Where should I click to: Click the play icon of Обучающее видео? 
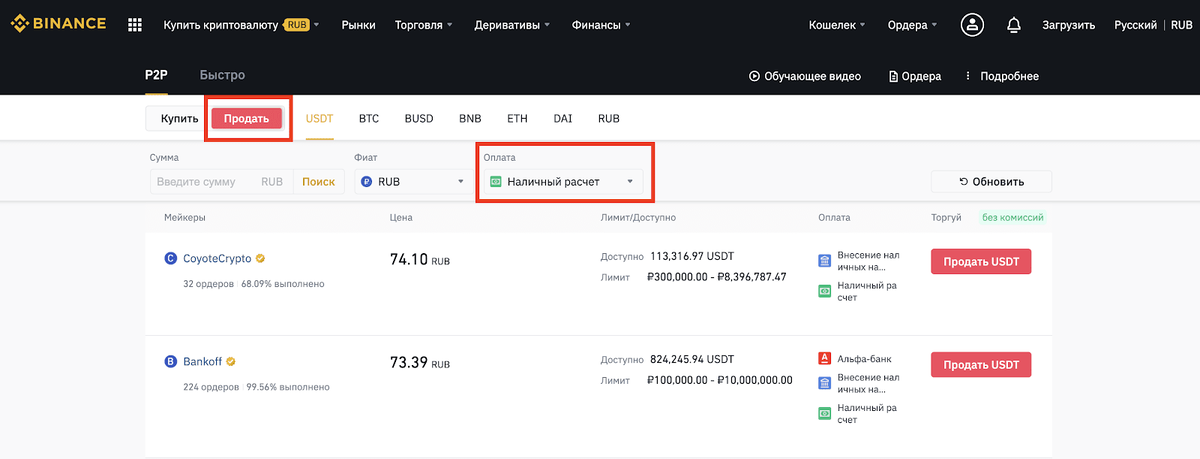point(754,76)
